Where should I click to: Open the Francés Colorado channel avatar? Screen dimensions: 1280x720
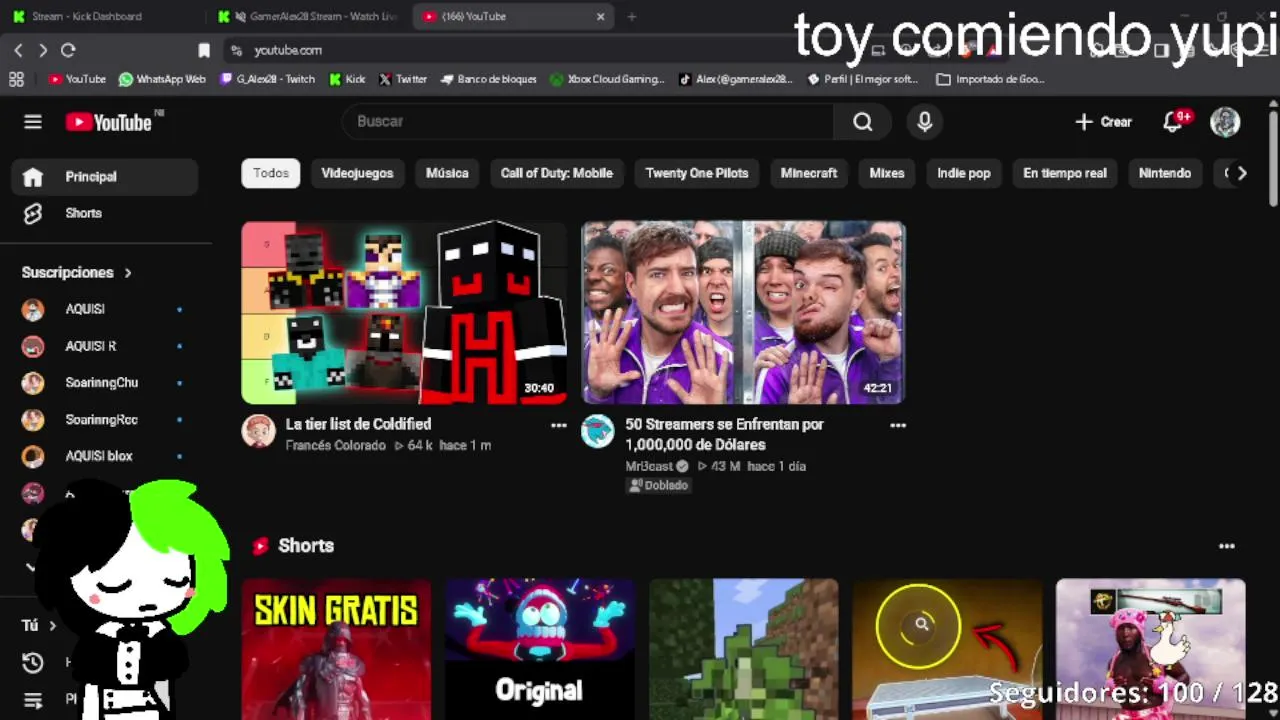(258, 431)
